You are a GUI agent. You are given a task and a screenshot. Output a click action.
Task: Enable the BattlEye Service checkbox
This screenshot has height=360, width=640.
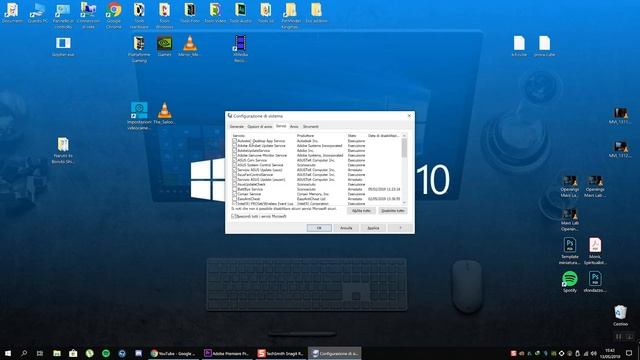(235, 189)
